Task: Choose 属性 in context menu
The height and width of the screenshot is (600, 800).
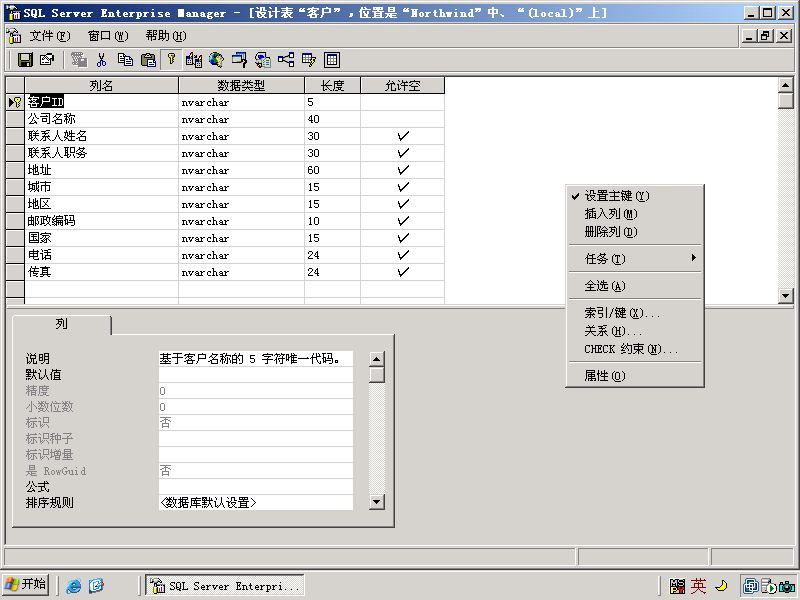Action: click(635, 376)
